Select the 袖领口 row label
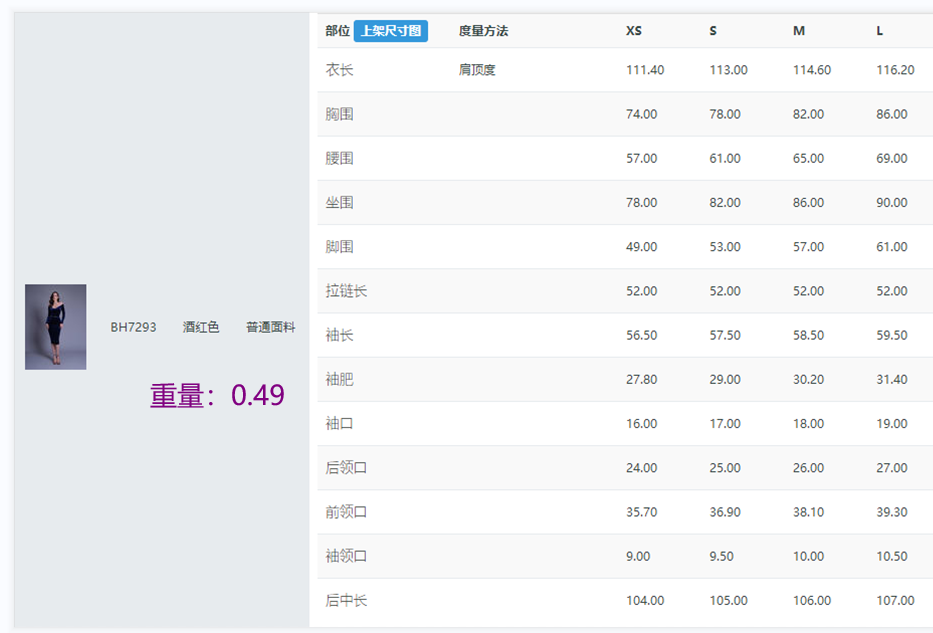933x633 pixels. coord(346,556)
